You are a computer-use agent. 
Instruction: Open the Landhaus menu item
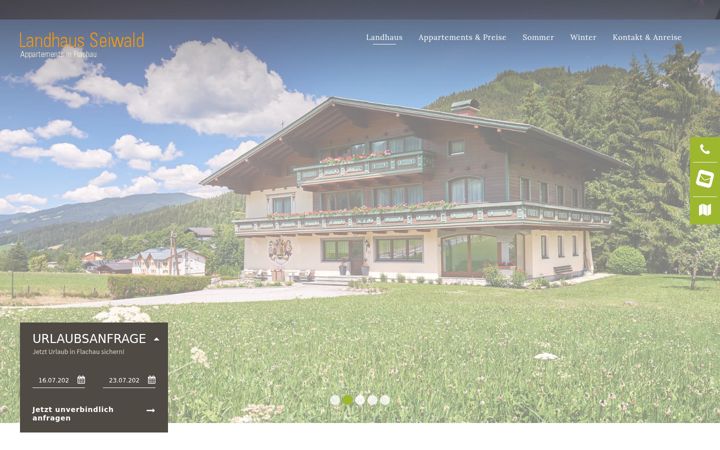click(x=384, y=37)
